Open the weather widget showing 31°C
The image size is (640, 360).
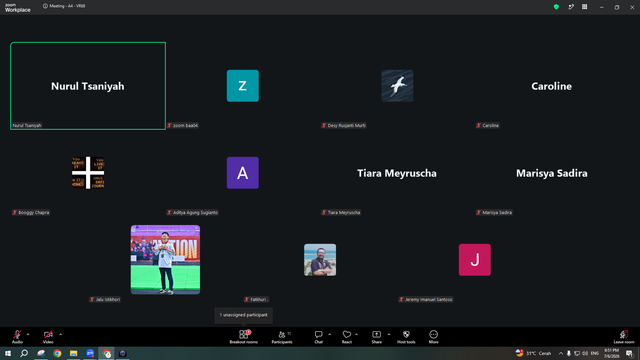[533, 353]
